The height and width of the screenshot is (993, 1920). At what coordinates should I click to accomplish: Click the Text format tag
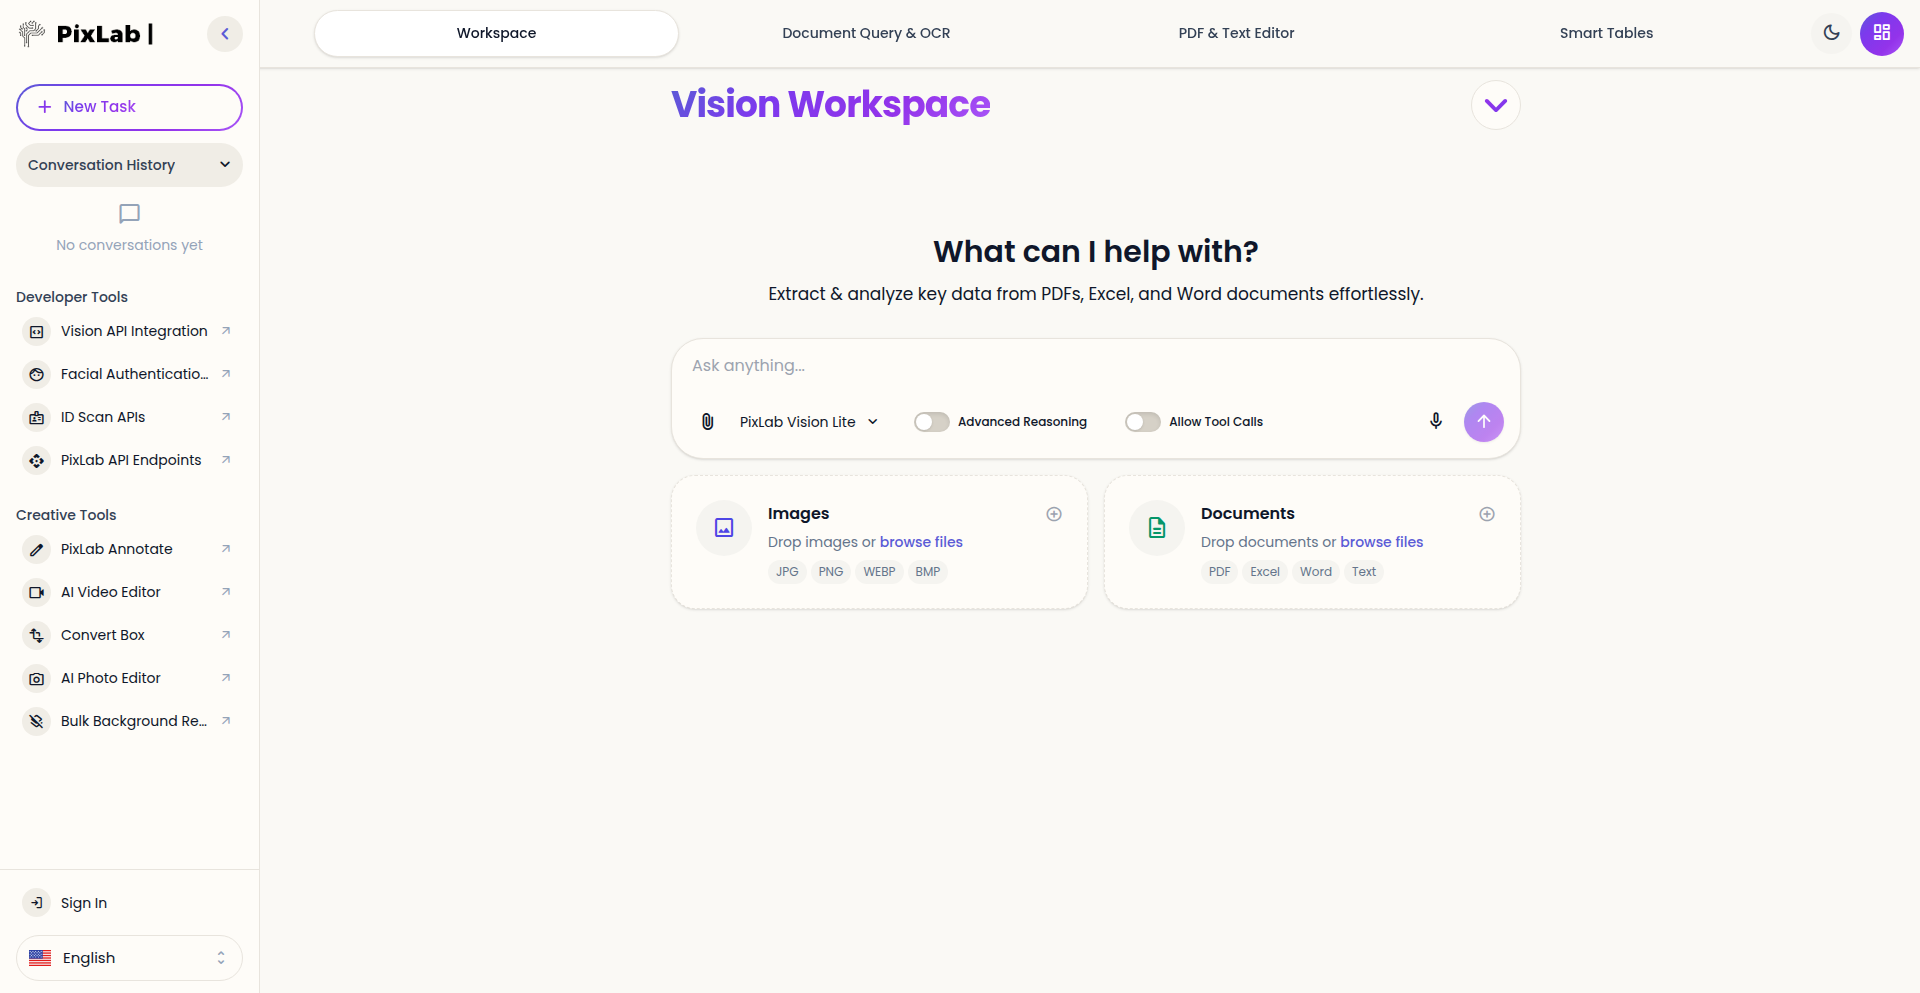(1363, 572)
